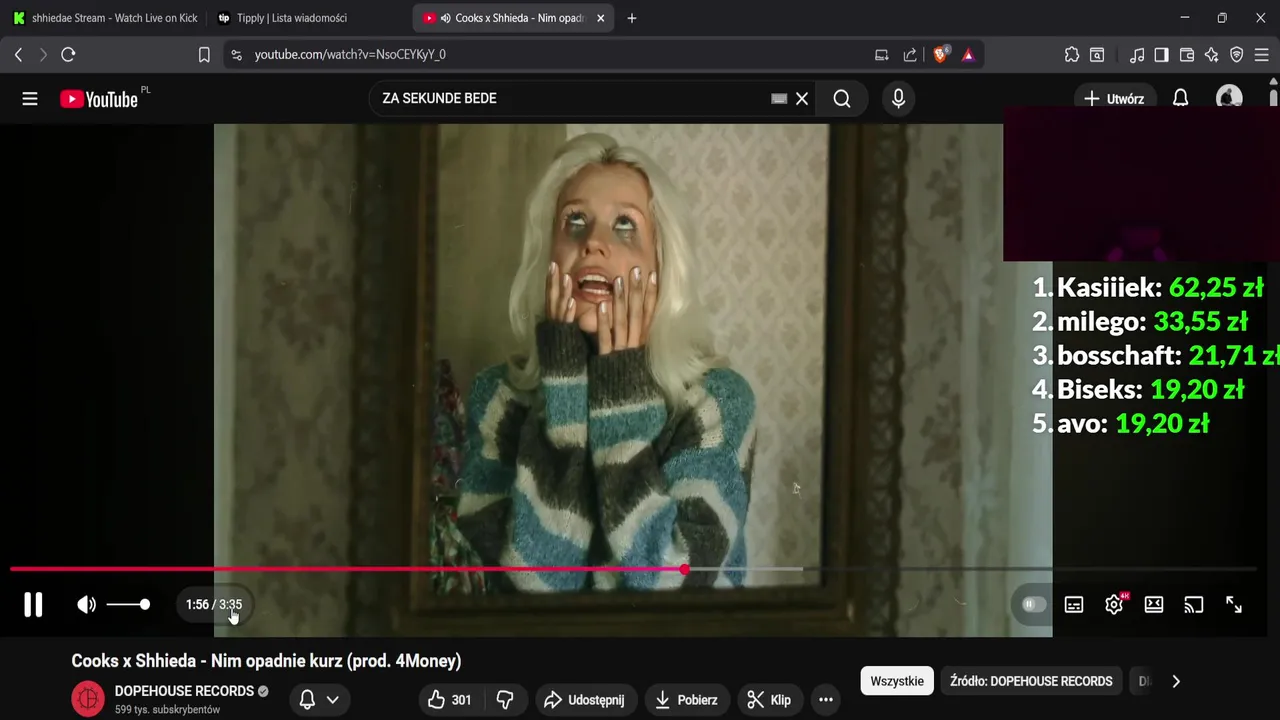The height and width of the screenshot is (720, 1280).
Task: Open the Brave Shields lion icon
Action: 940,55
